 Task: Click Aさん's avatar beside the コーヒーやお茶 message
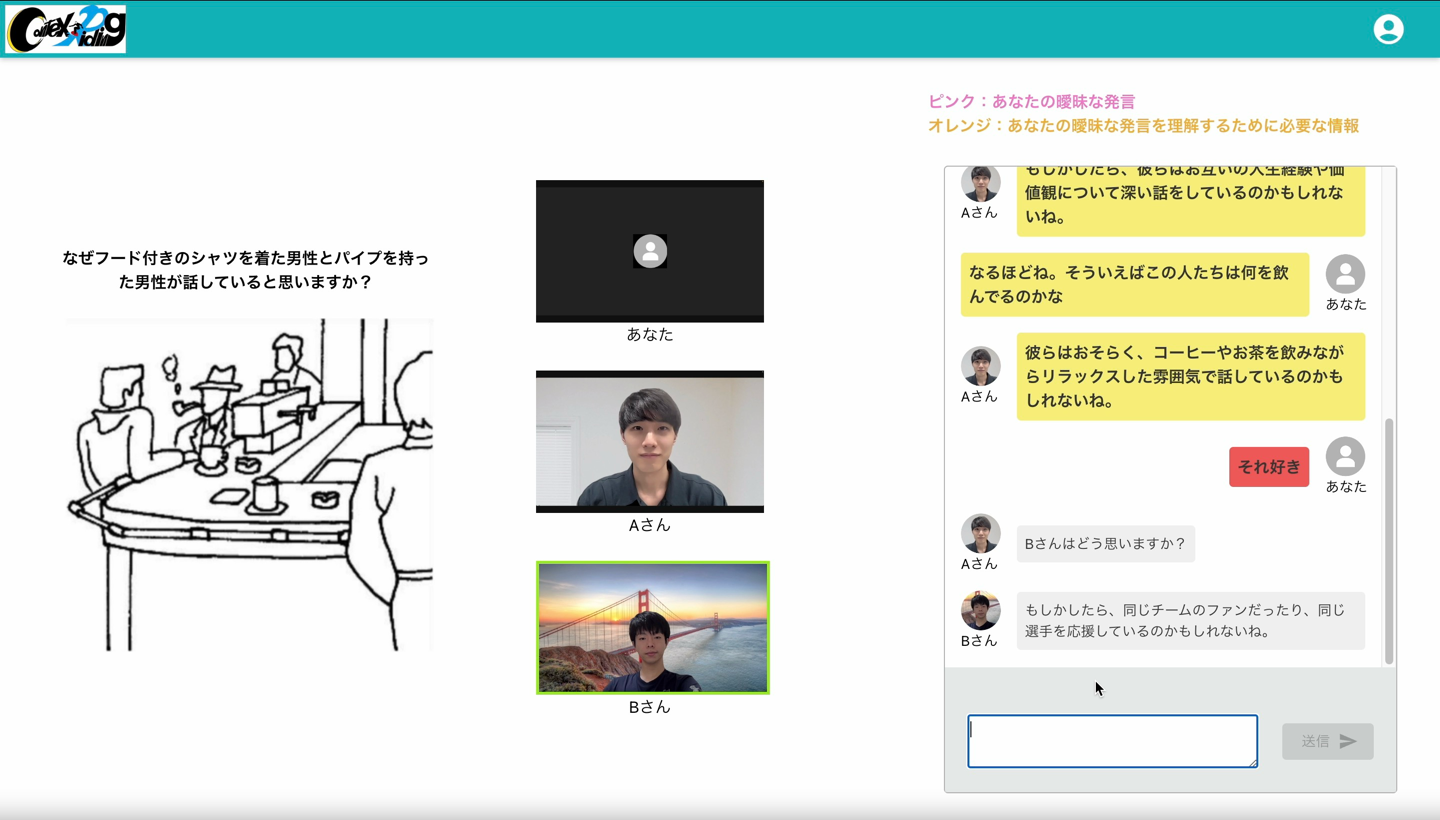980,366
